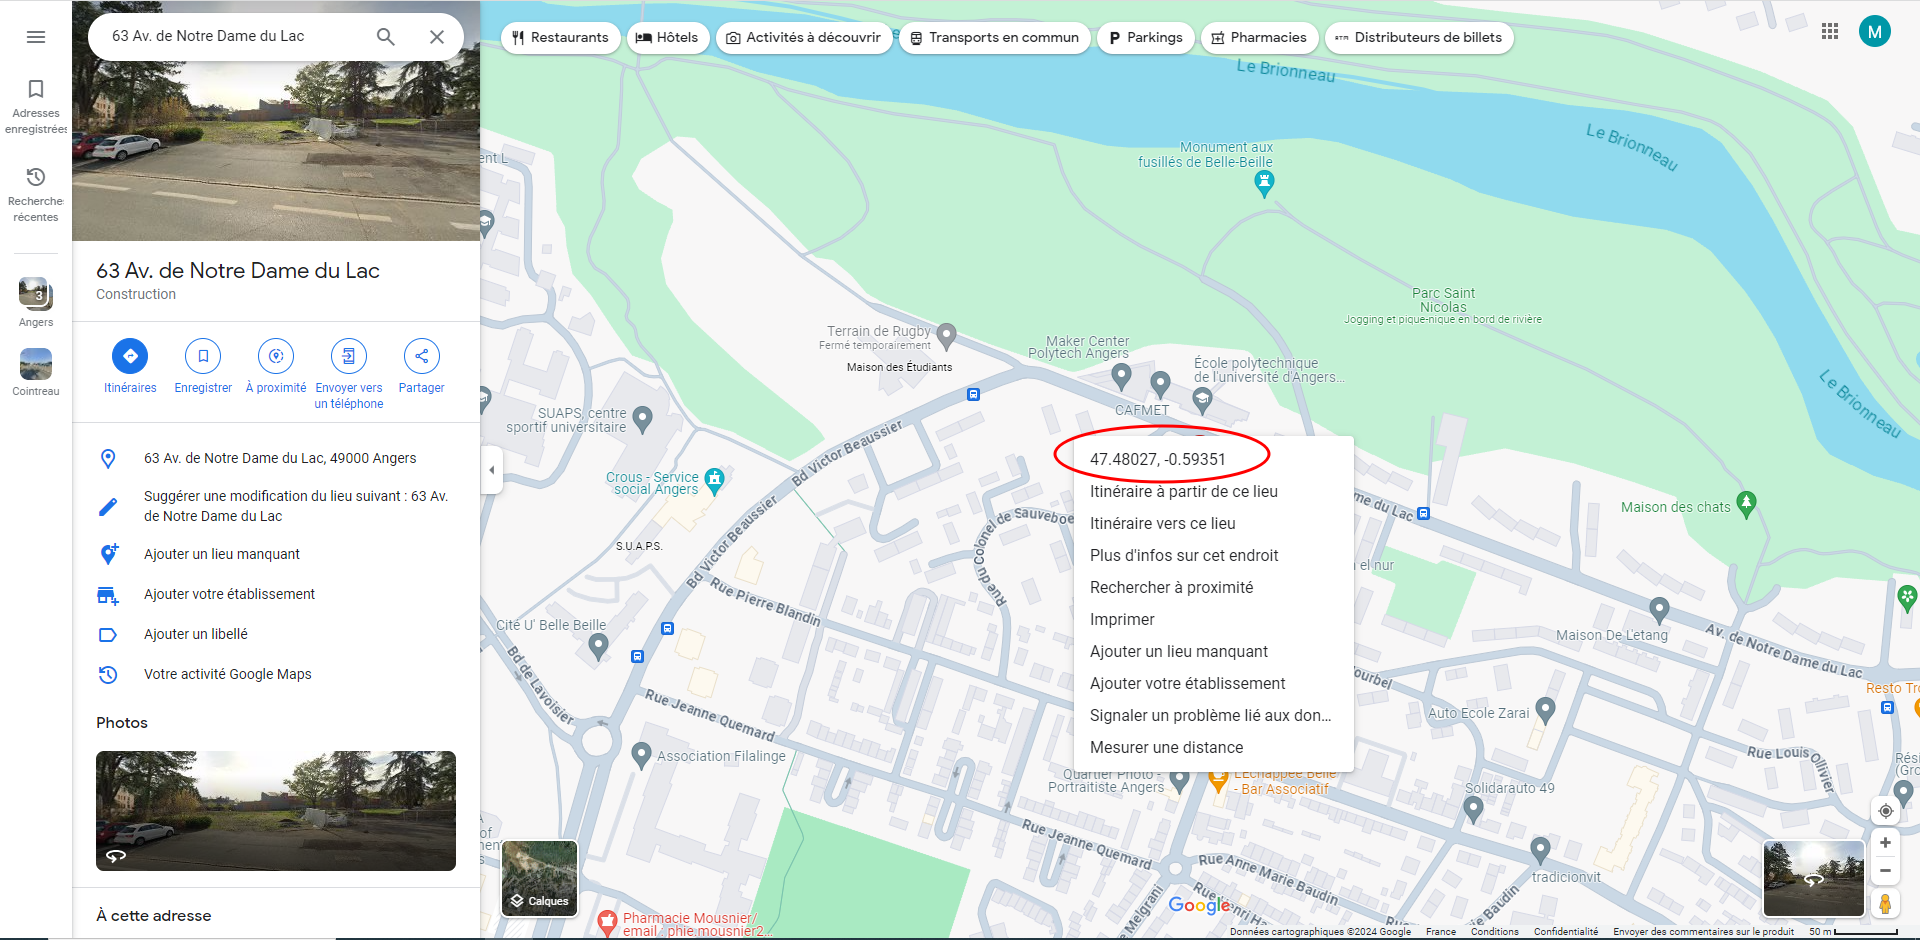This screenshot has height=940, width=1920.
Task: Click the Crous - Service social Angers pin
Action: pyautogui.click(x=714, y=481)
